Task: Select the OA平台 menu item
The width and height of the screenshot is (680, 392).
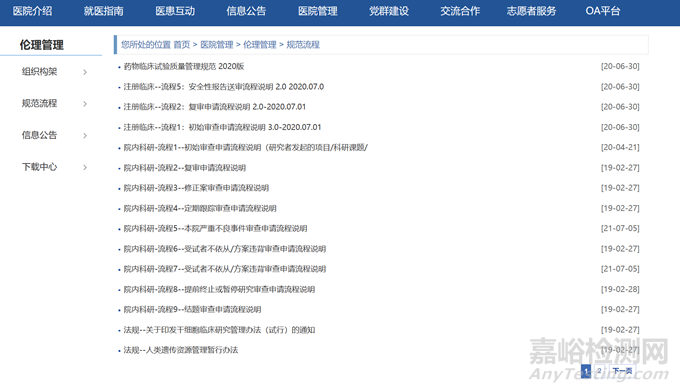Action: [603, 11]
